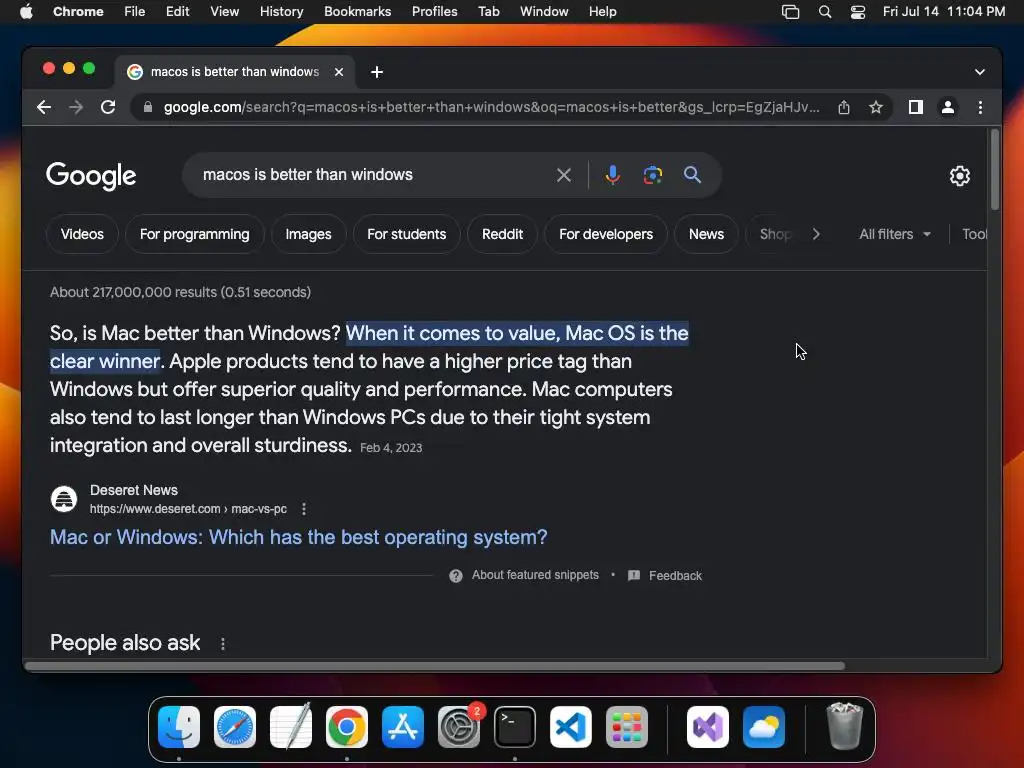Open Google quick settings gear

pos(959,176)
